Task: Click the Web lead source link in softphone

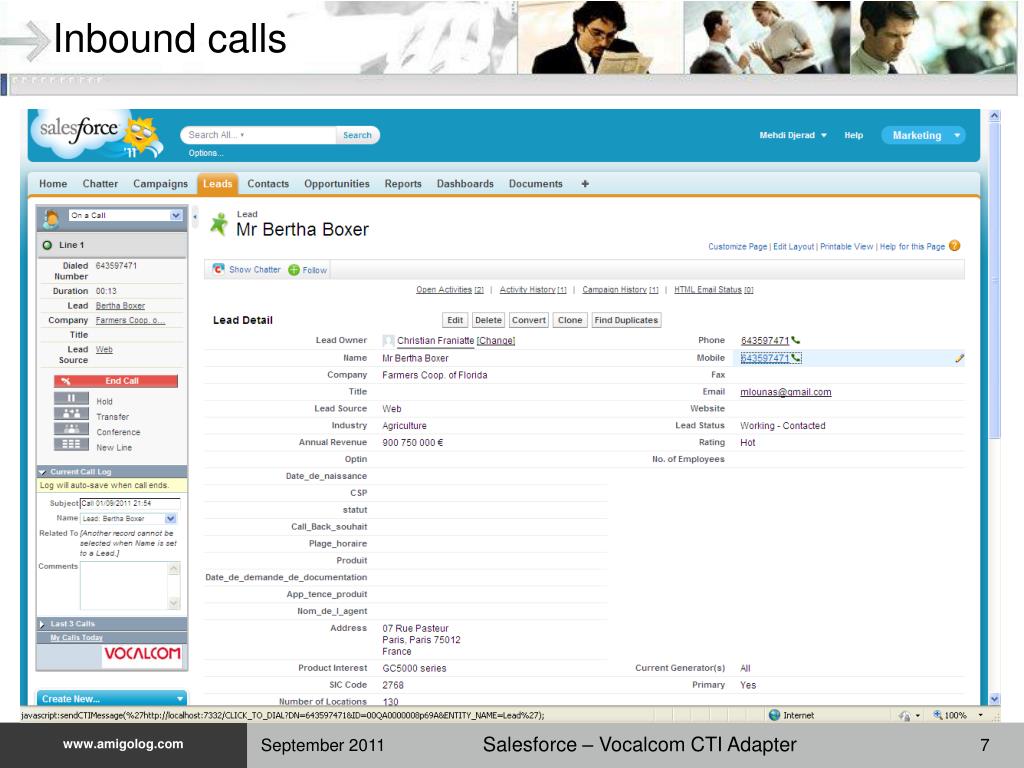Action: 104,349
